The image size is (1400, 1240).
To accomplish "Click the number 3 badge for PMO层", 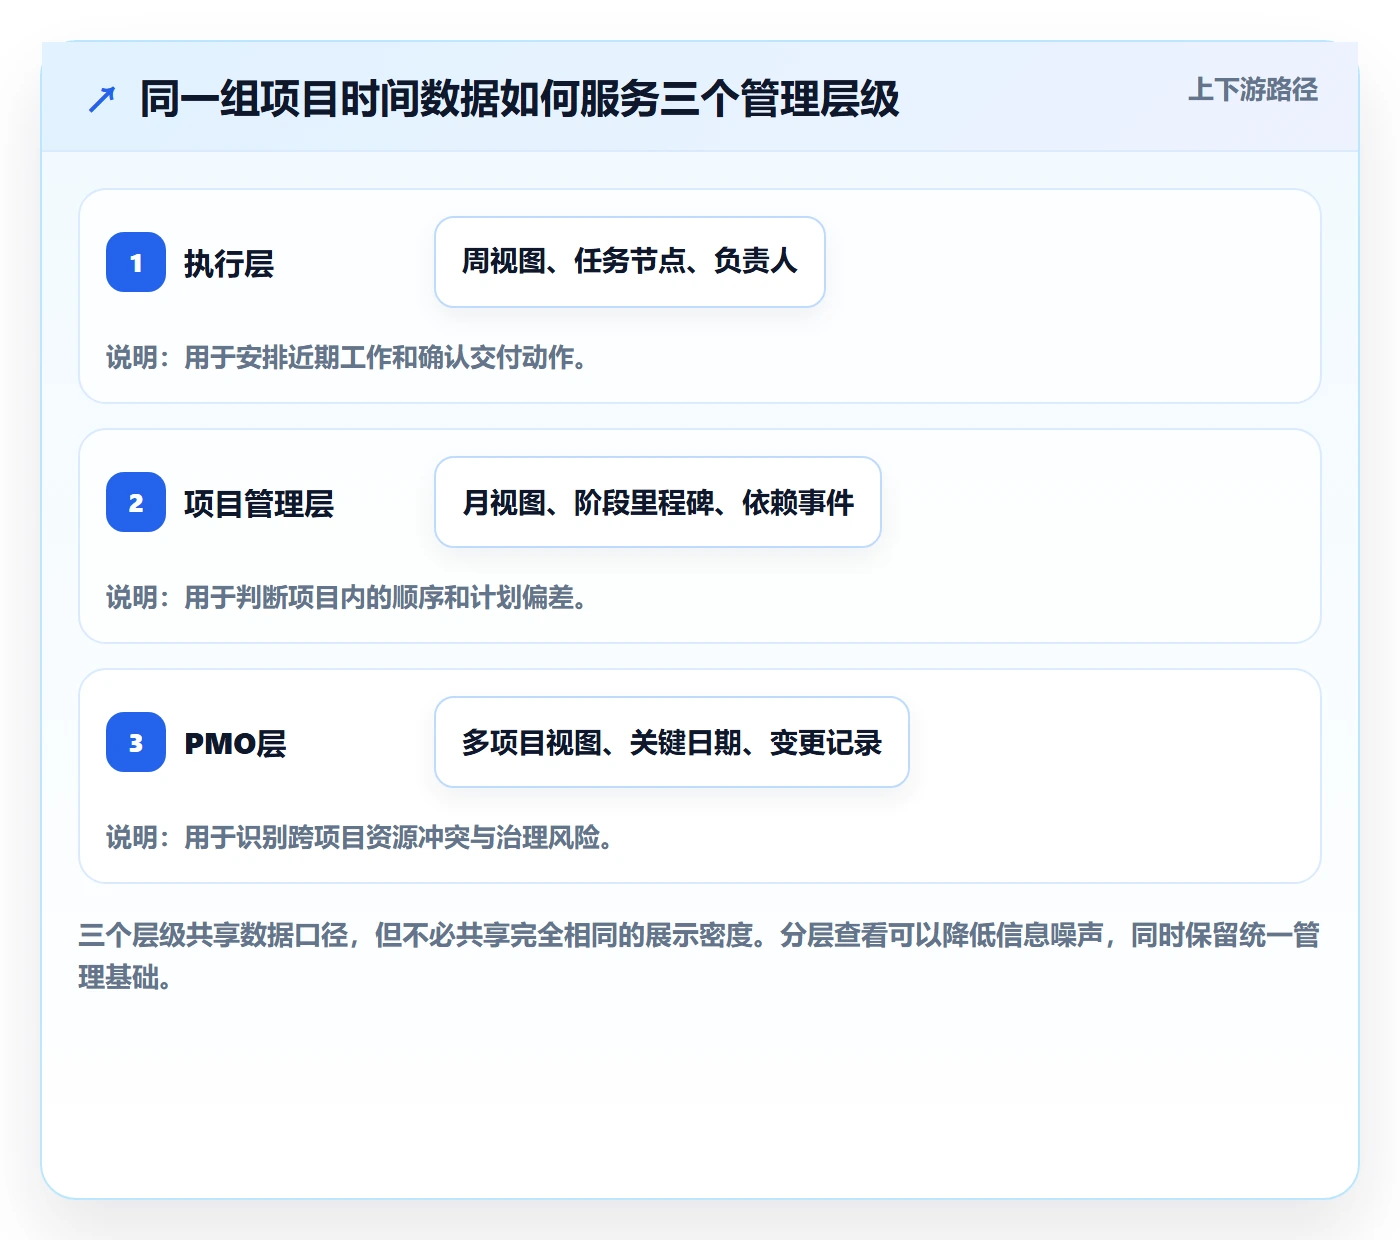I will point(136,742).
